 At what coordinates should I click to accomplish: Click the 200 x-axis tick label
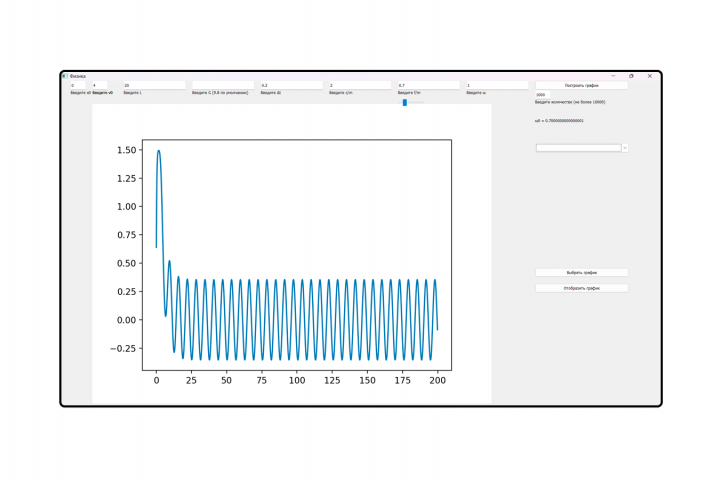point(438,380)
